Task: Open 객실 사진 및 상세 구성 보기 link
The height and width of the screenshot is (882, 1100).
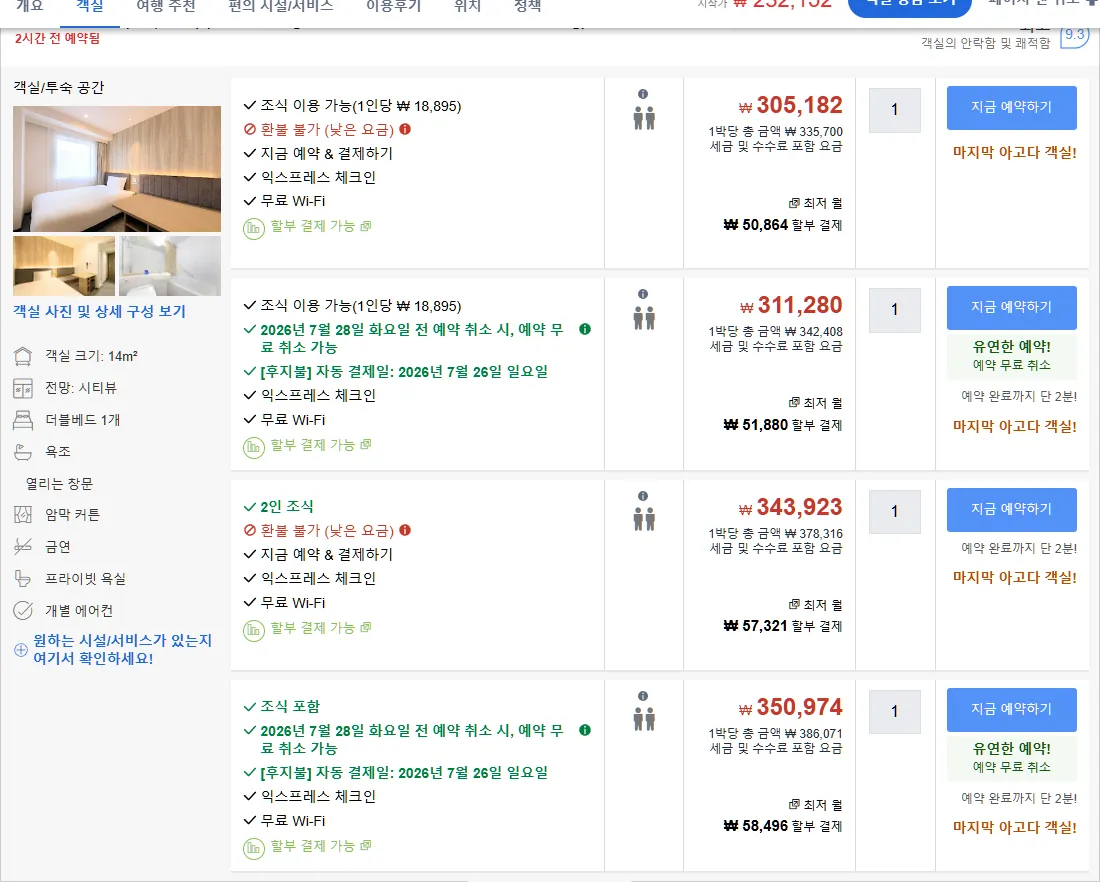Action: [x=100, y=312]
